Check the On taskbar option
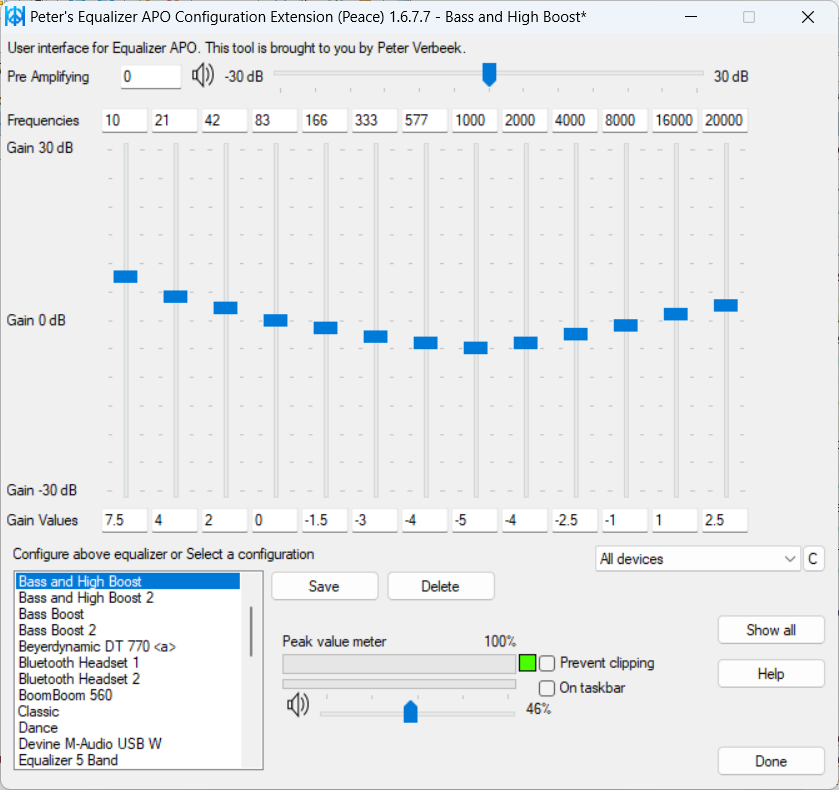The width and height of the screenshot is (839, 790). point(547,688)
